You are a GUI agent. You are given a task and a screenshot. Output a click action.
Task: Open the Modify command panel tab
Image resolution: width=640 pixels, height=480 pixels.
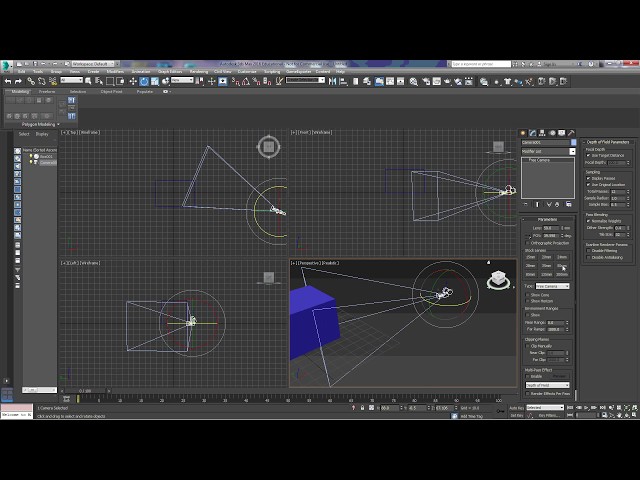coord(533,133)
